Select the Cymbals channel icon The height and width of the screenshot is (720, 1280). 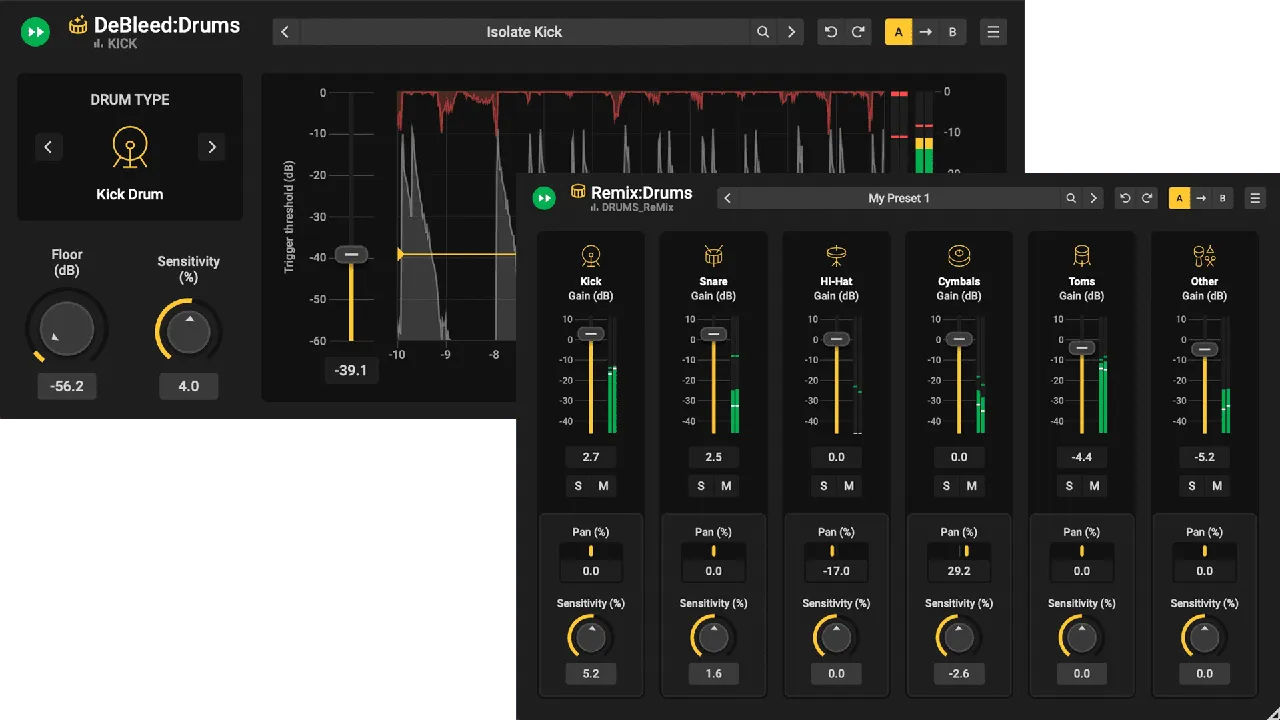point(958,255)
